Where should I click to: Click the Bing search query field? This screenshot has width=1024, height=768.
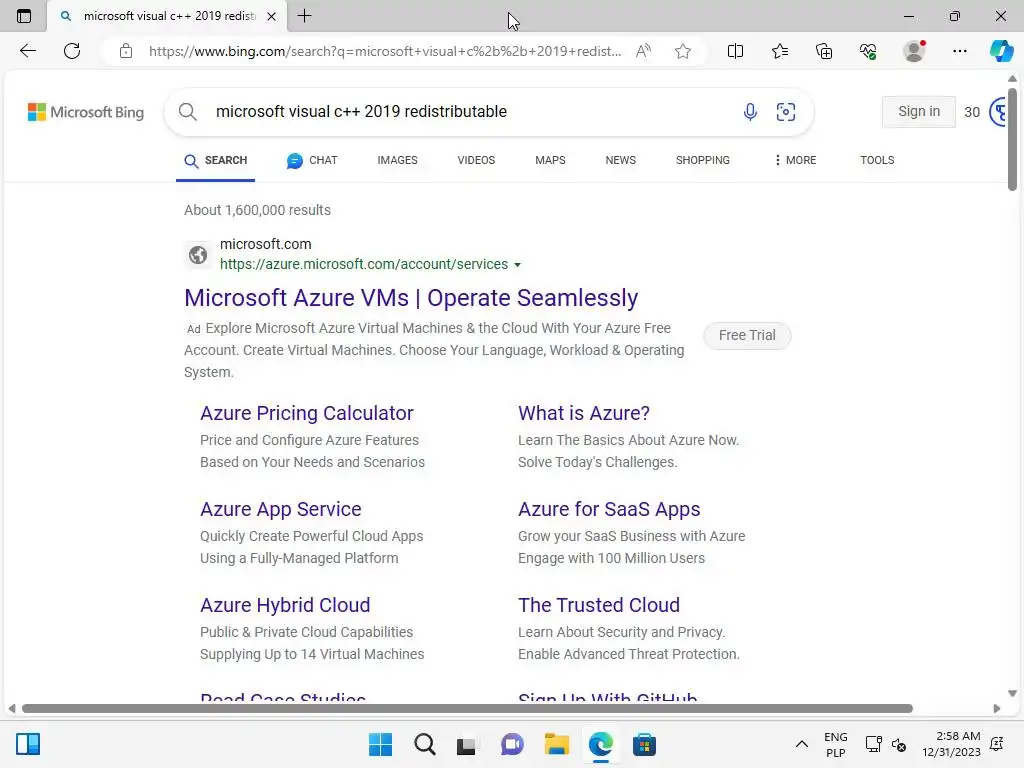(x=470, y=112)
